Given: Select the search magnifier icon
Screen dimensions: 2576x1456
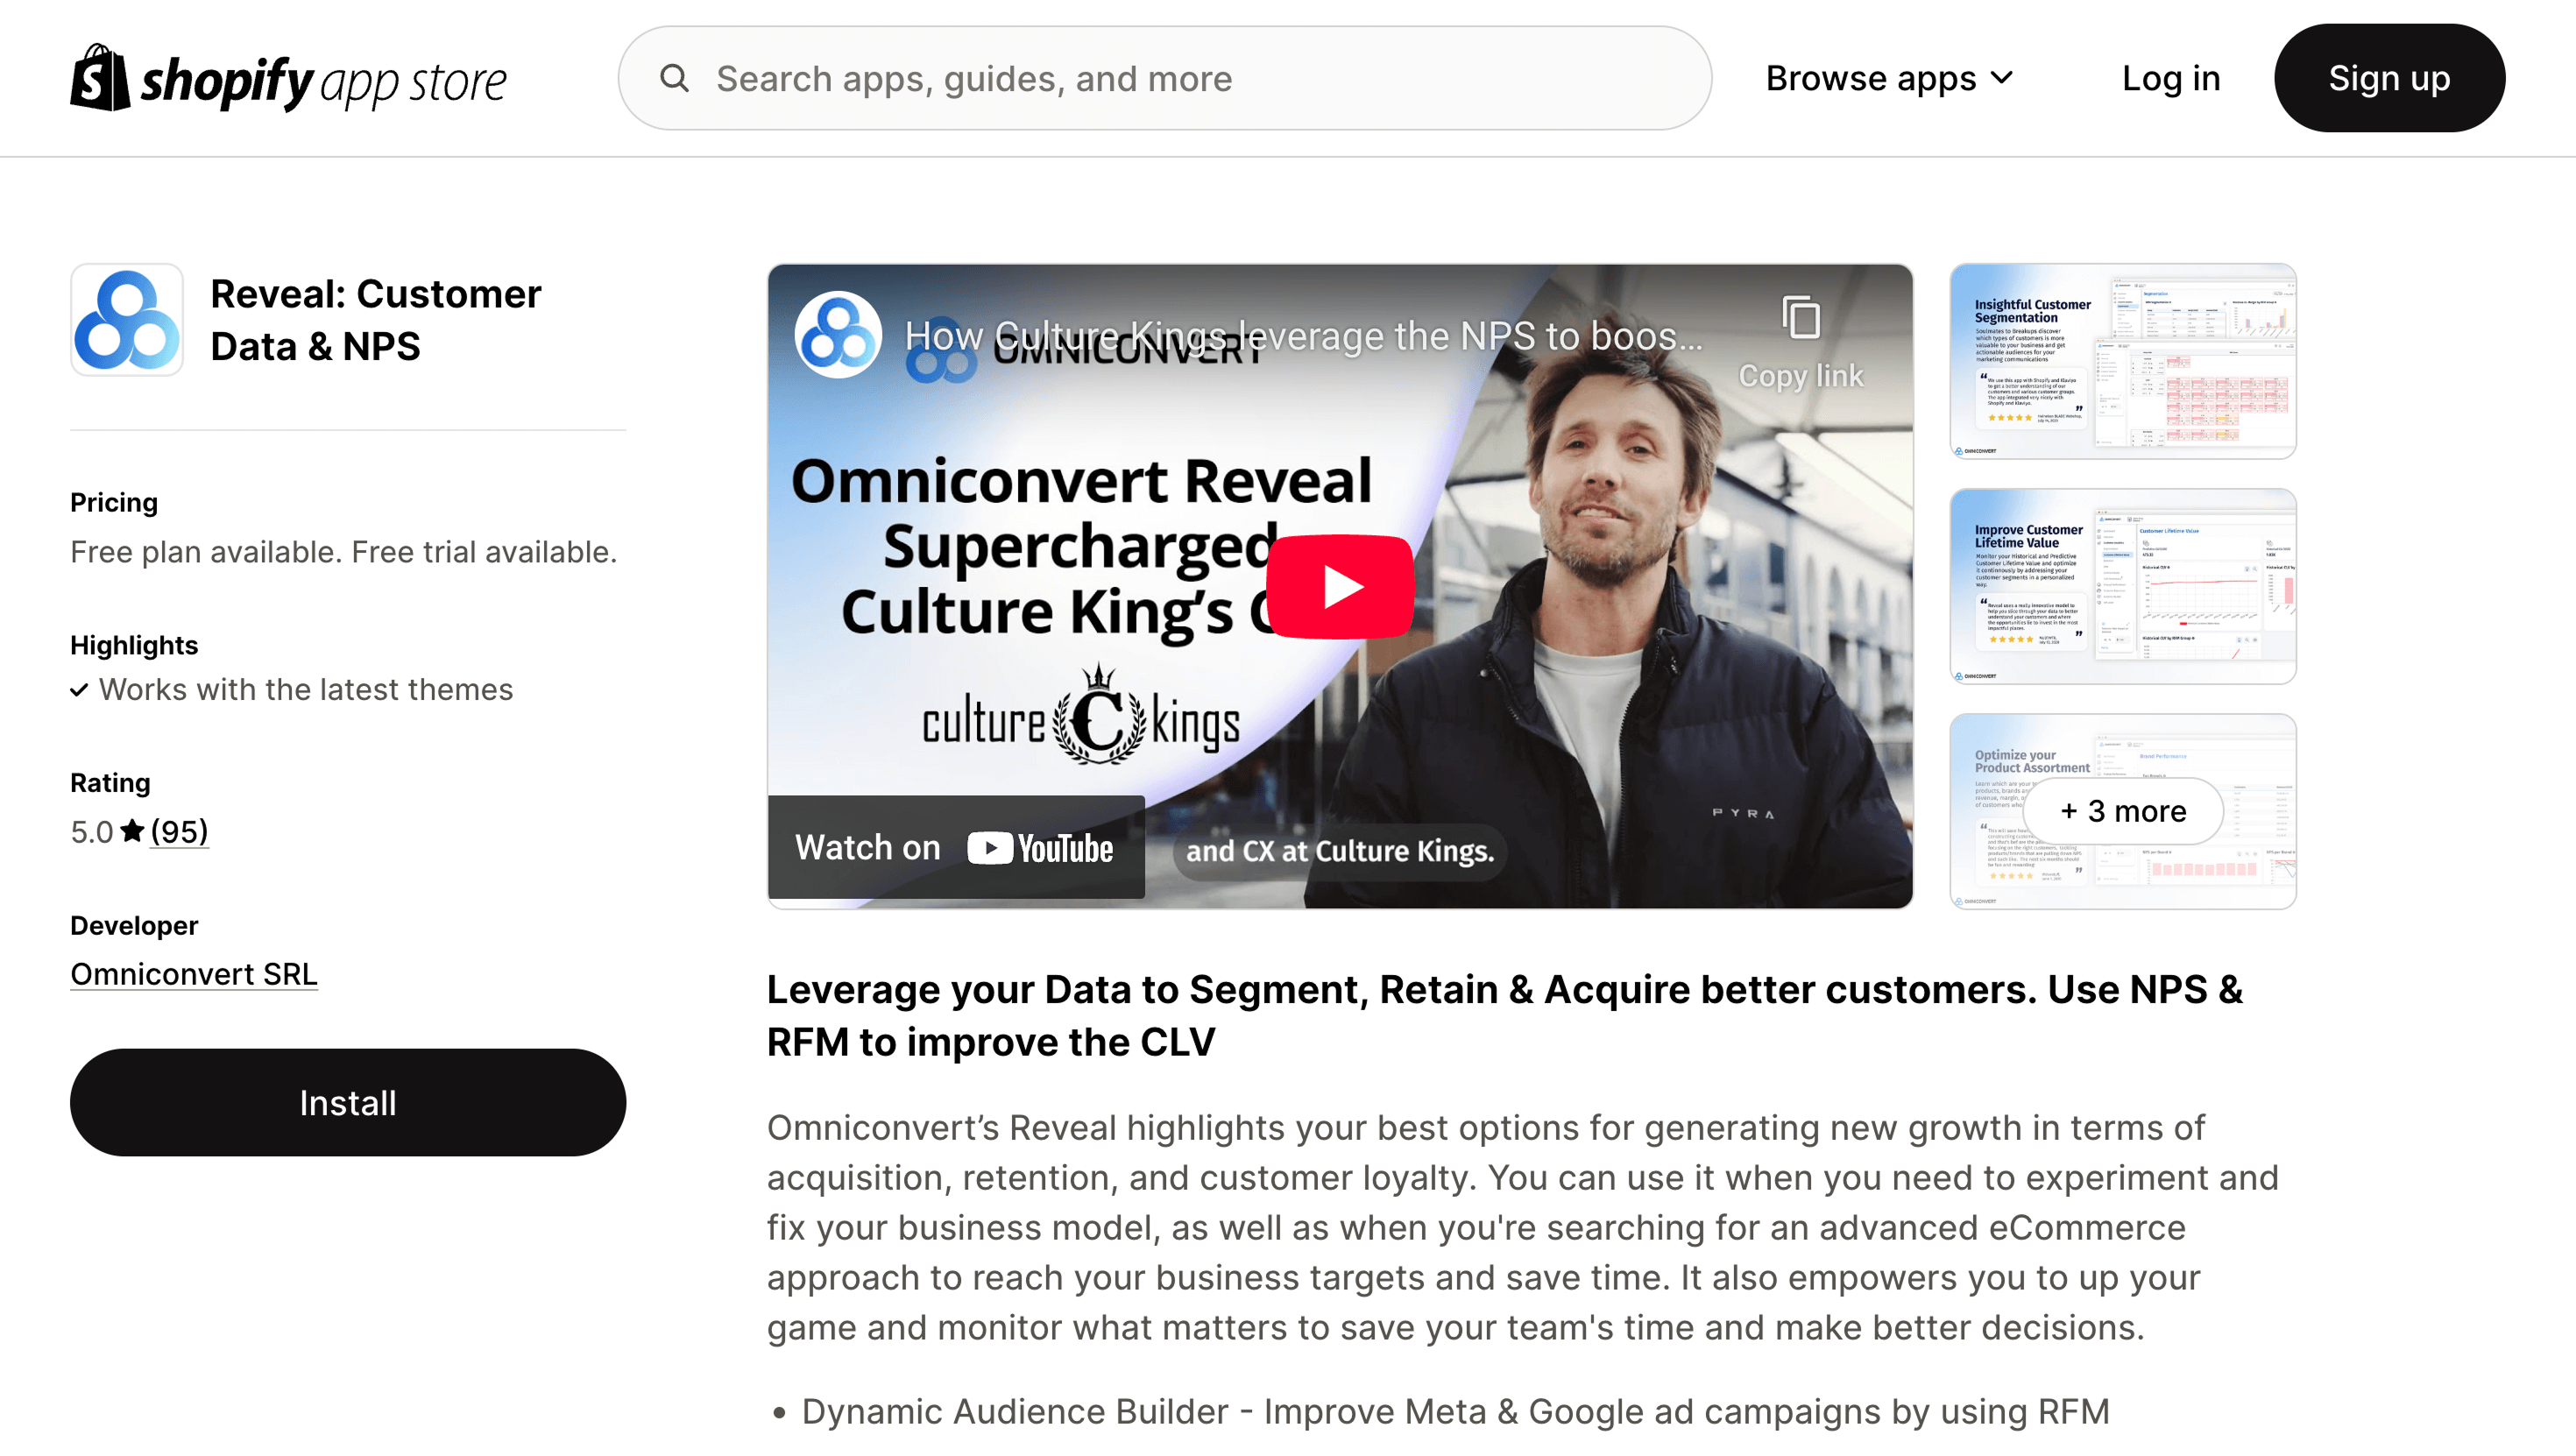Looking at the screenshot, I should 676,78.
